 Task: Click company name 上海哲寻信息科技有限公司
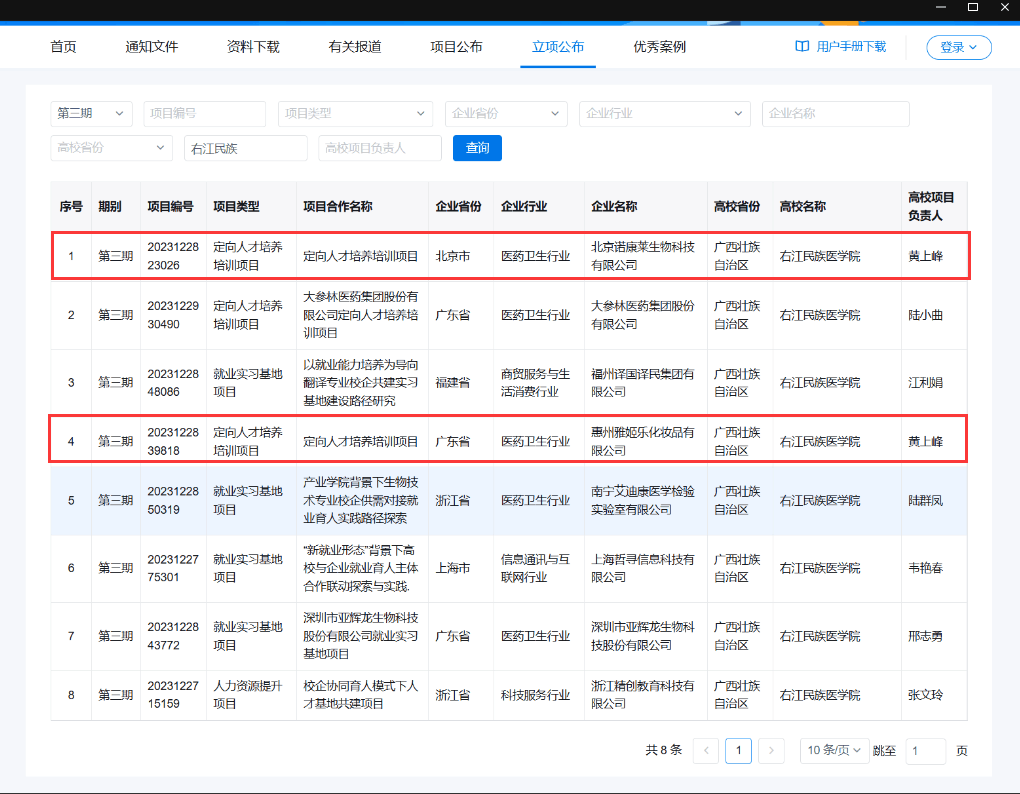click(643, 568)
